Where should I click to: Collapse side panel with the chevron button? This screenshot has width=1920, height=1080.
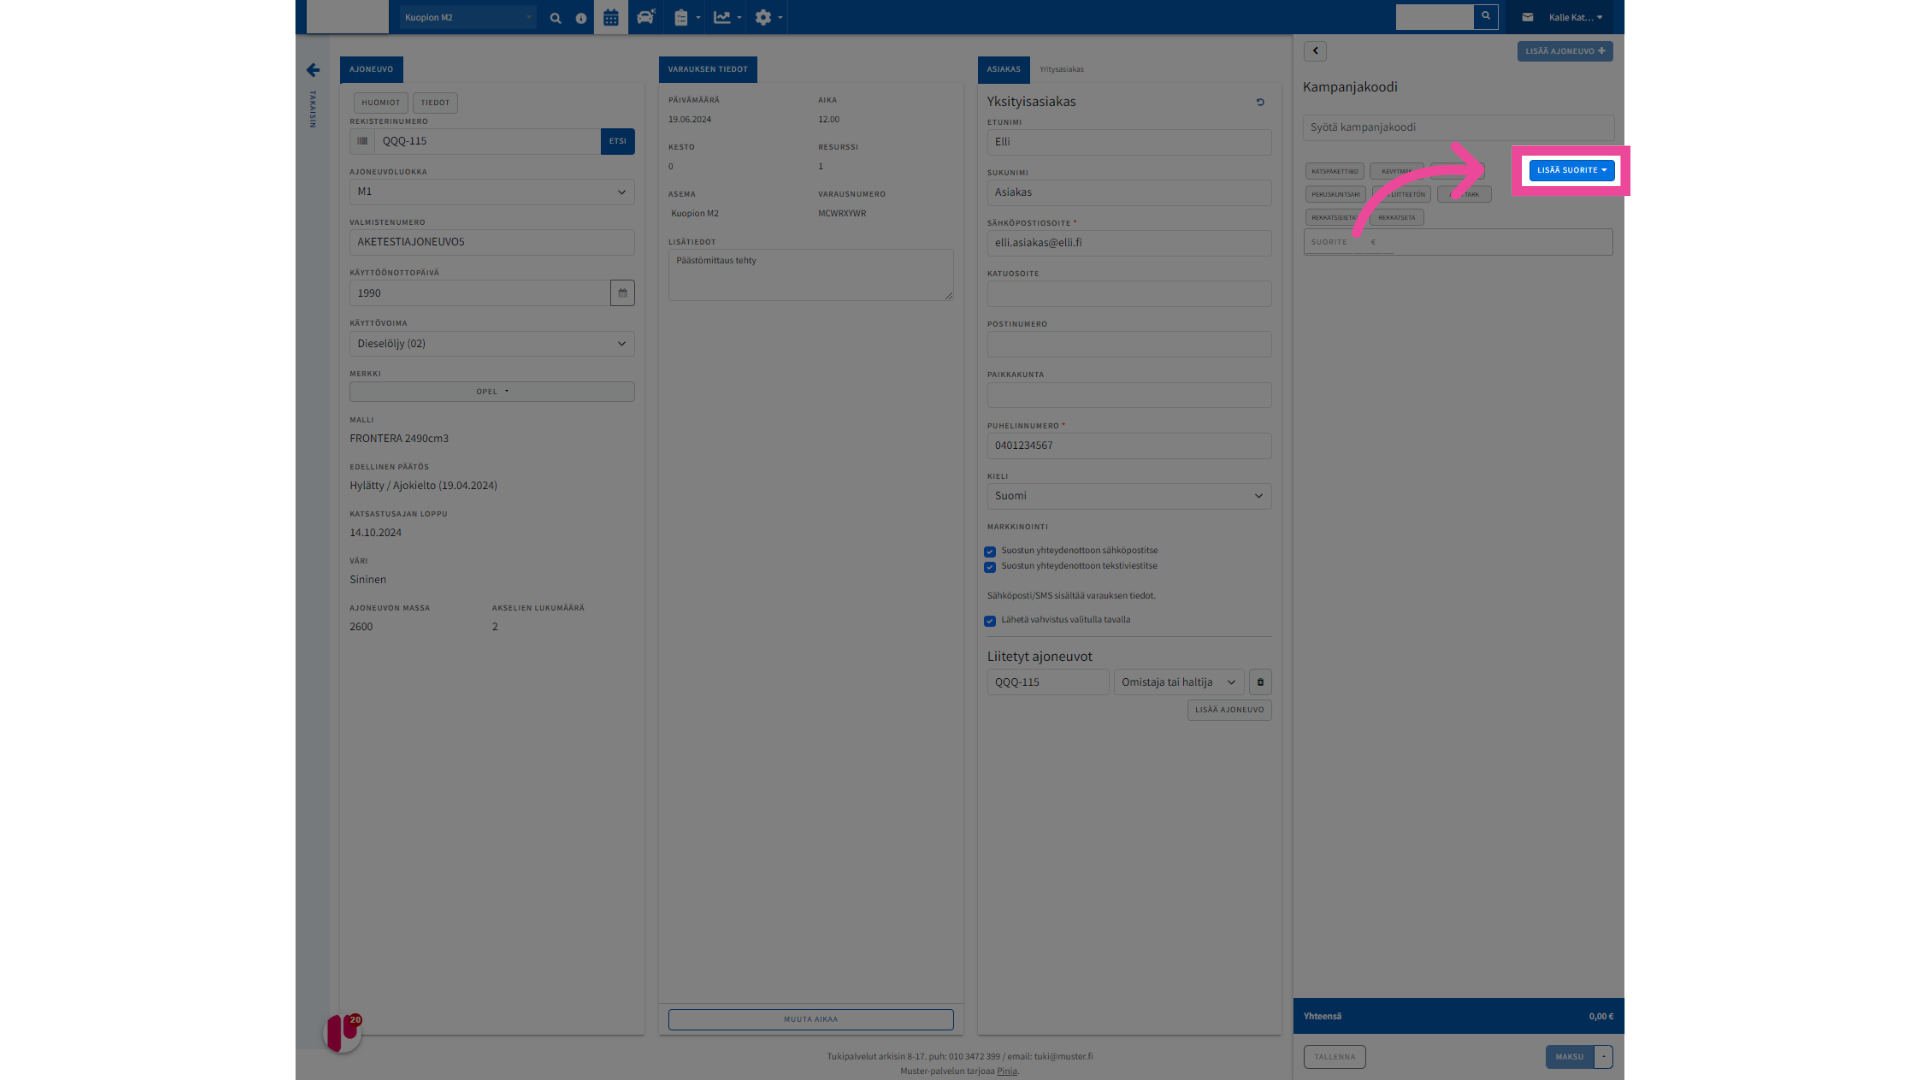[x=1315, y=51]
